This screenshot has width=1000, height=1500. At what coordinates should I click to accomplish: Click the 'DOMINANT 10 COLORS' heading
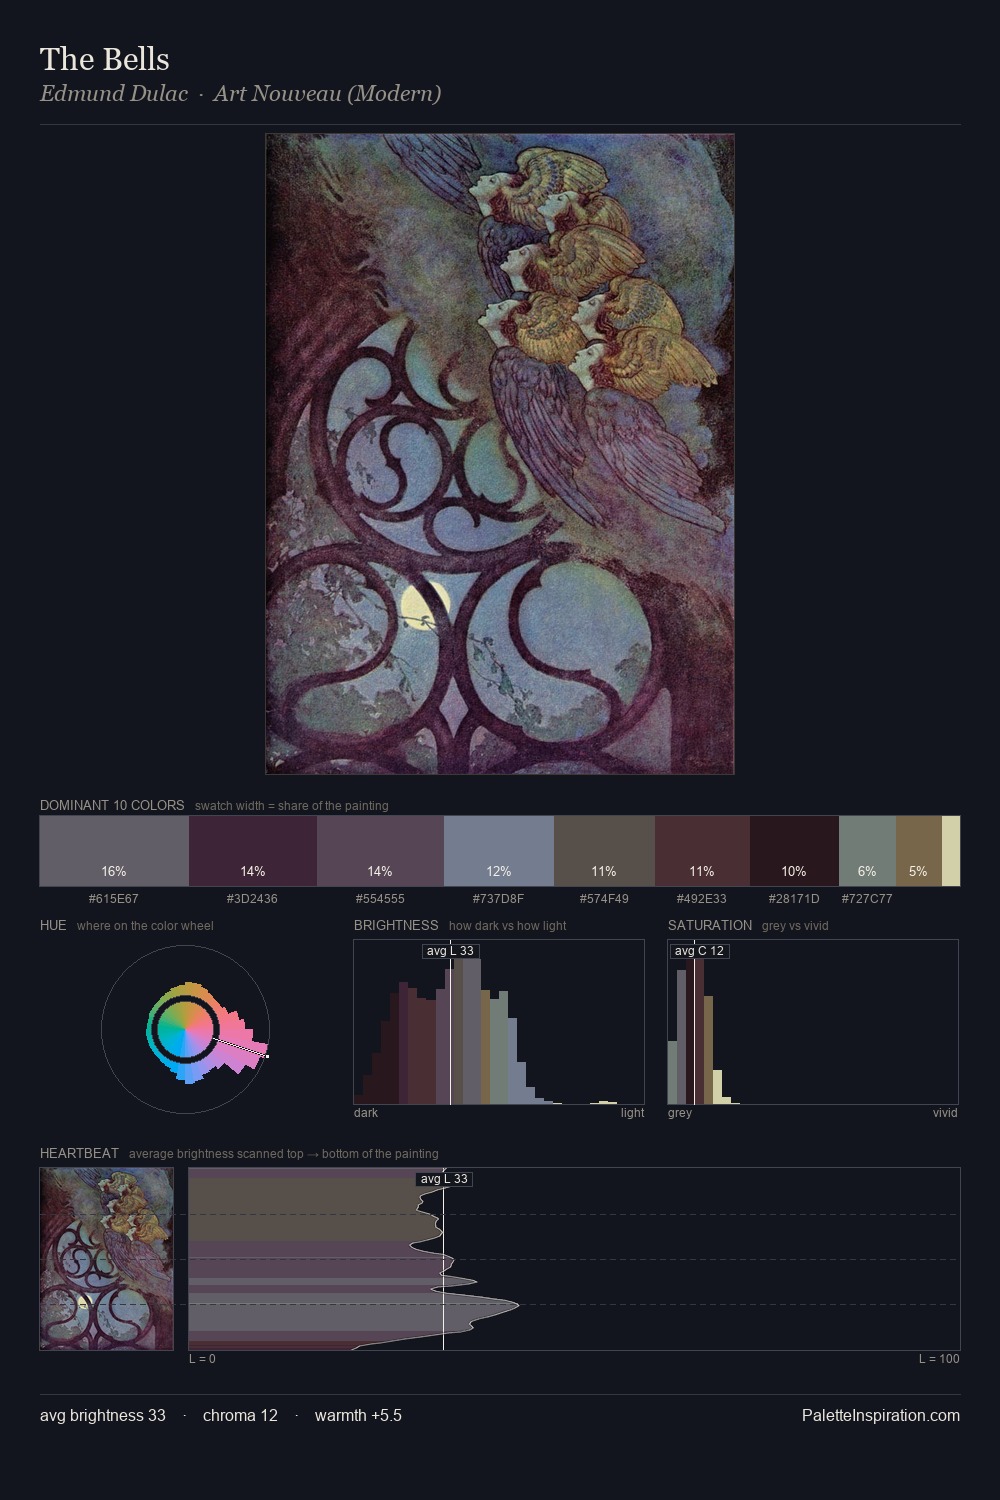[112, 805]
